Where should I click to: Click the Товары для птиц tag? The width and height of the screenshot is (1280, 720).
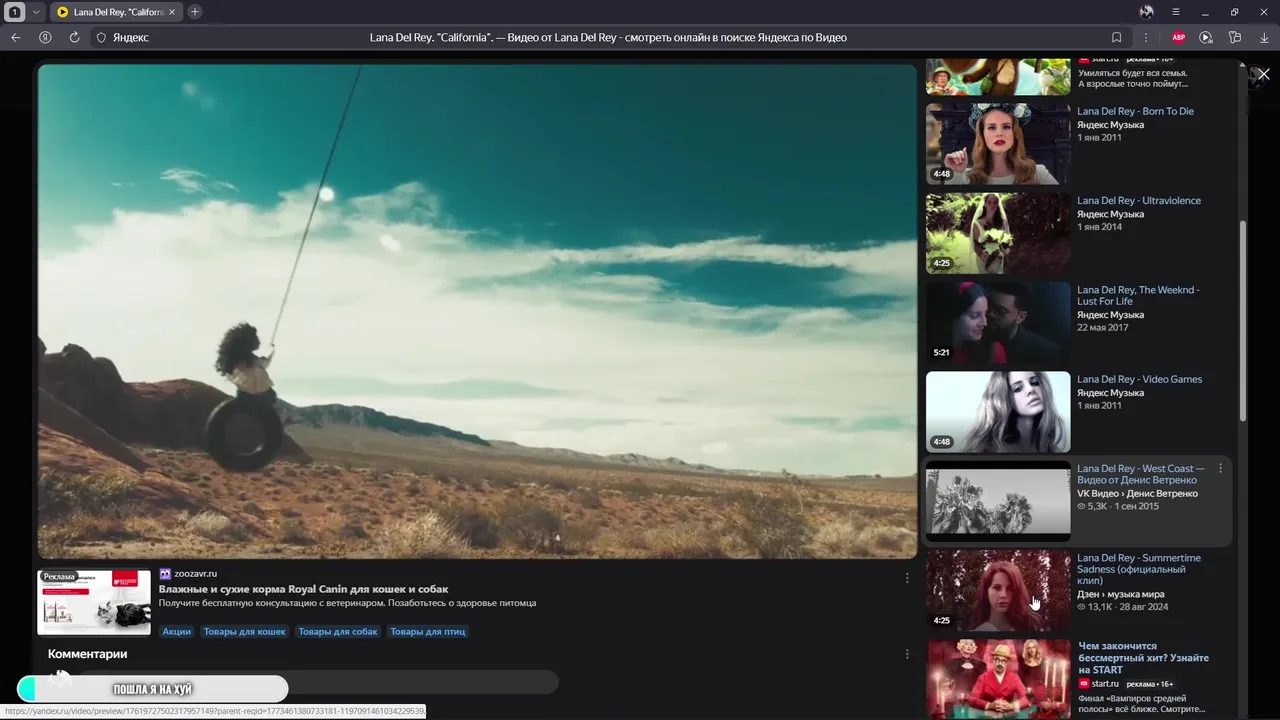pos(427,631)
